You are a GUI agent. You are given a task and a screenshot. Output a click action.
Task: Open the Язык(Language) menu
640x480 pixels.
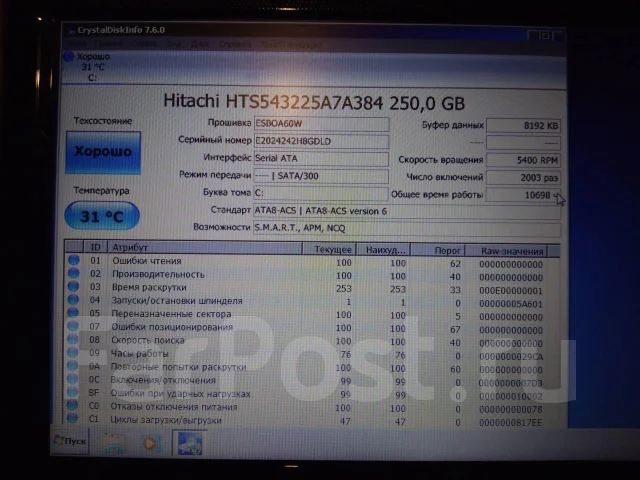[x=291, y=44]
